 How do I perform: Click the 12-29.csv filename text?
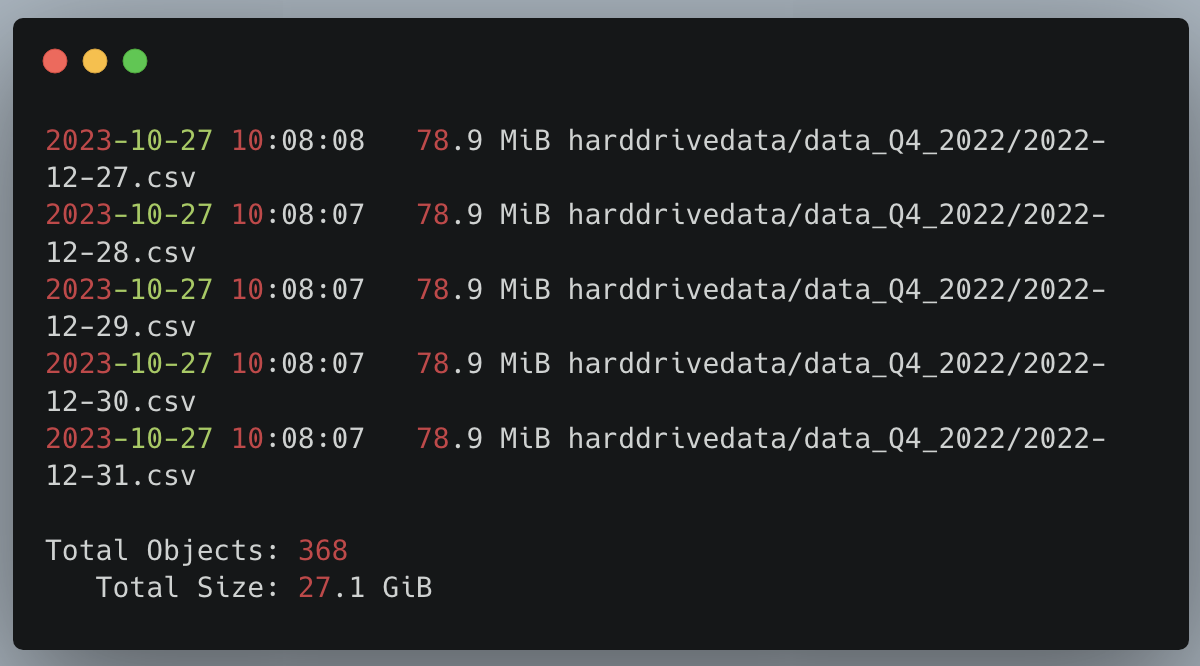pos(121,327)
